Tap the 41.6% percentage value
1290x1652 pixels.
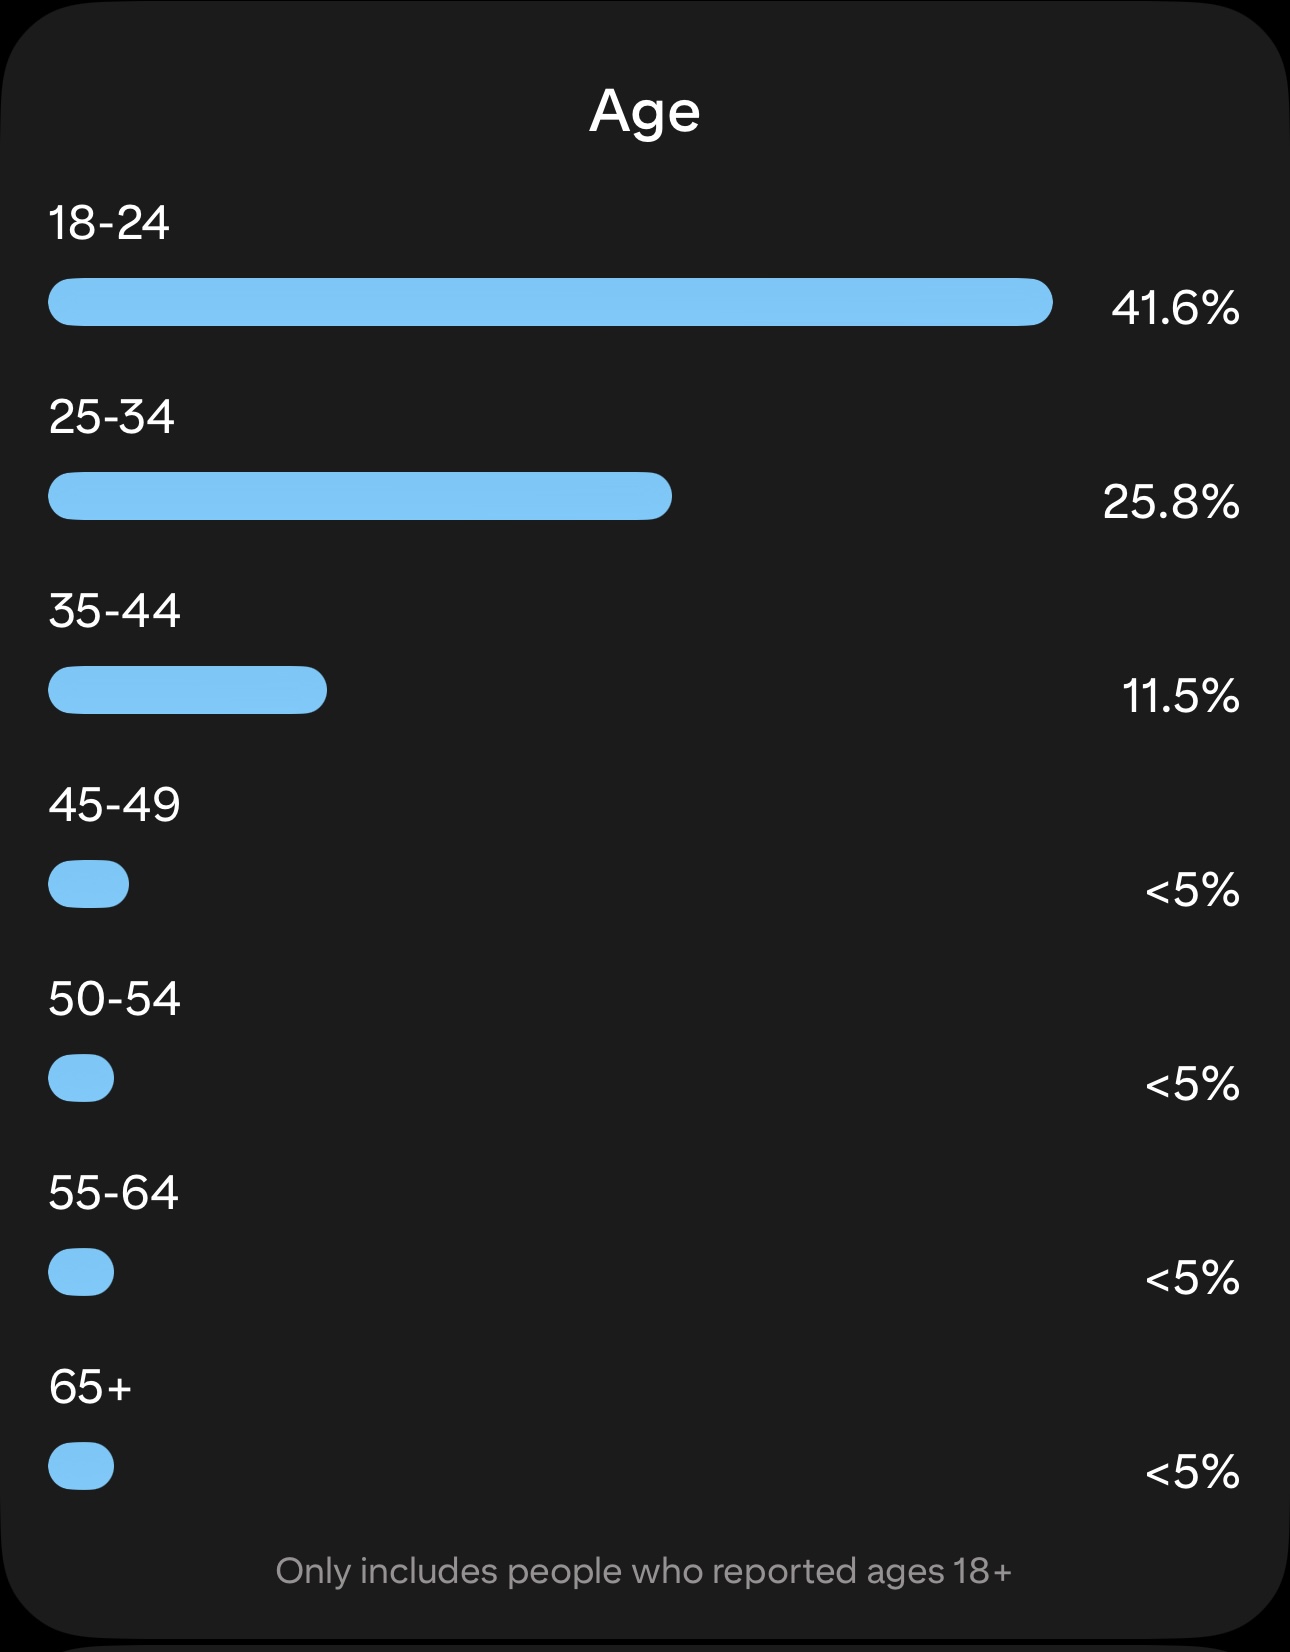pyautogui.click(x=1175, y=308)
